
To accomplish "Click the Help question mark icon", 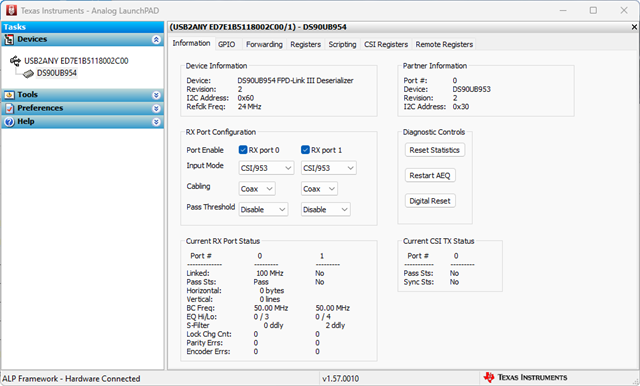I will (x=9, y=122).
